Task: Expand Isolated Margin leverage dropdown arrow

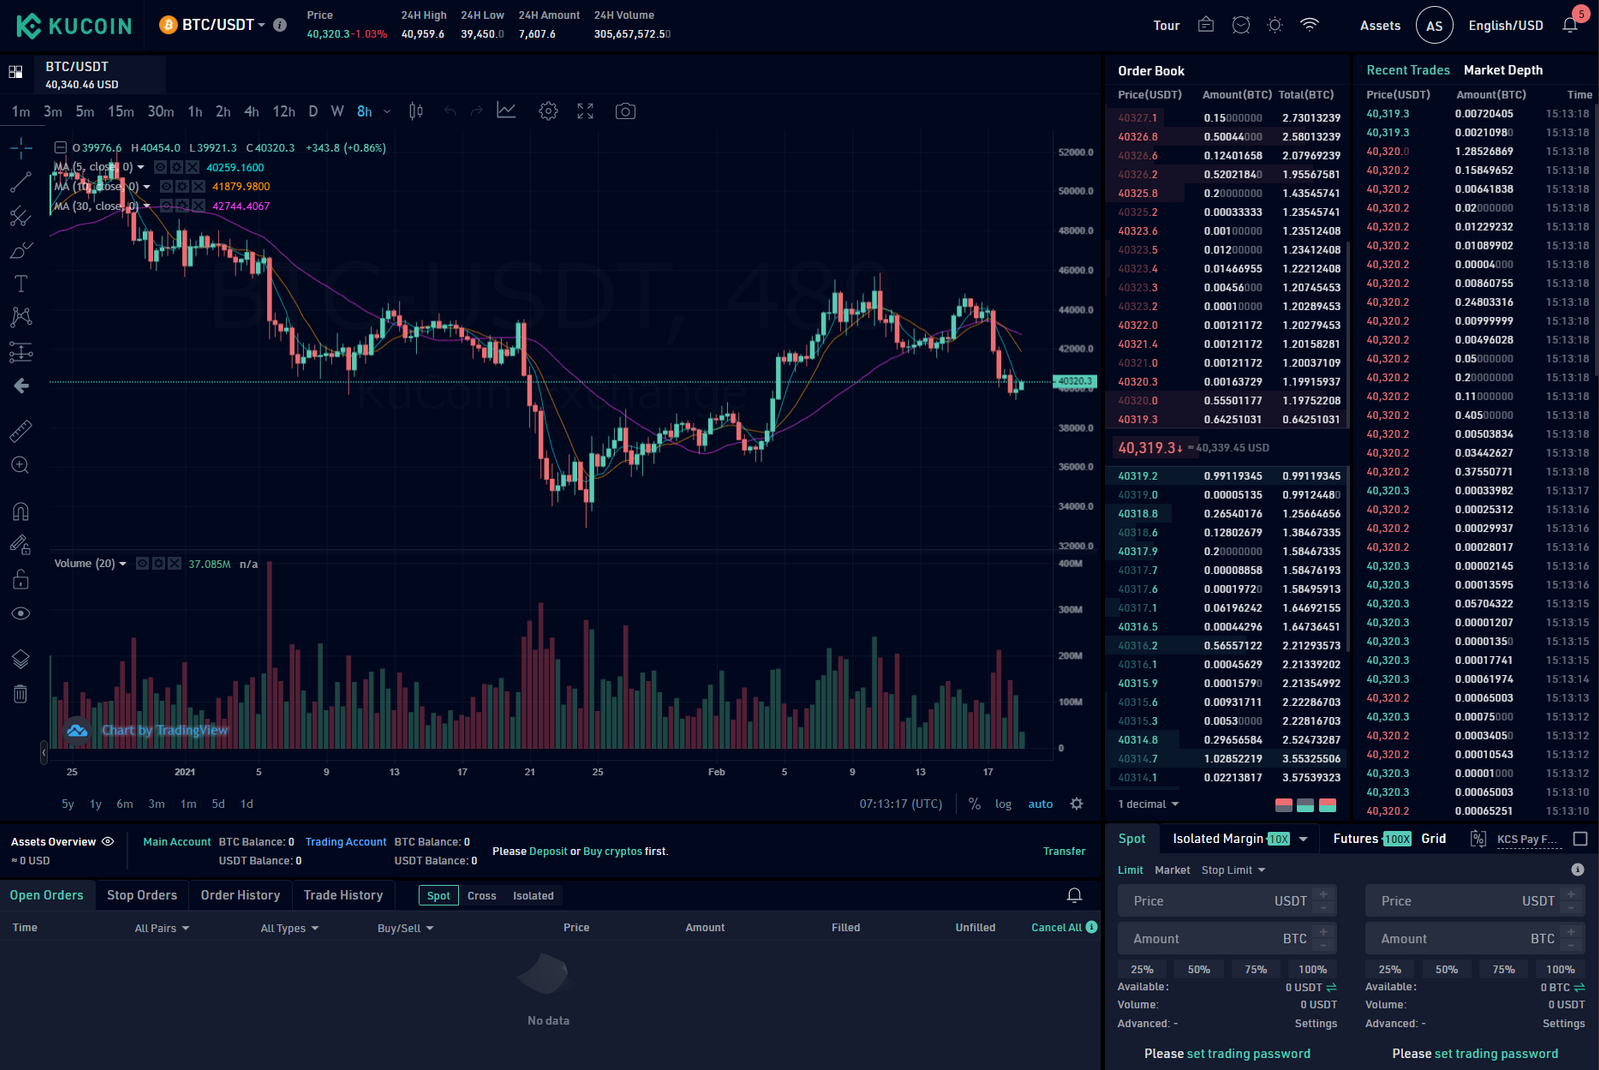Action: point(1303,839)
